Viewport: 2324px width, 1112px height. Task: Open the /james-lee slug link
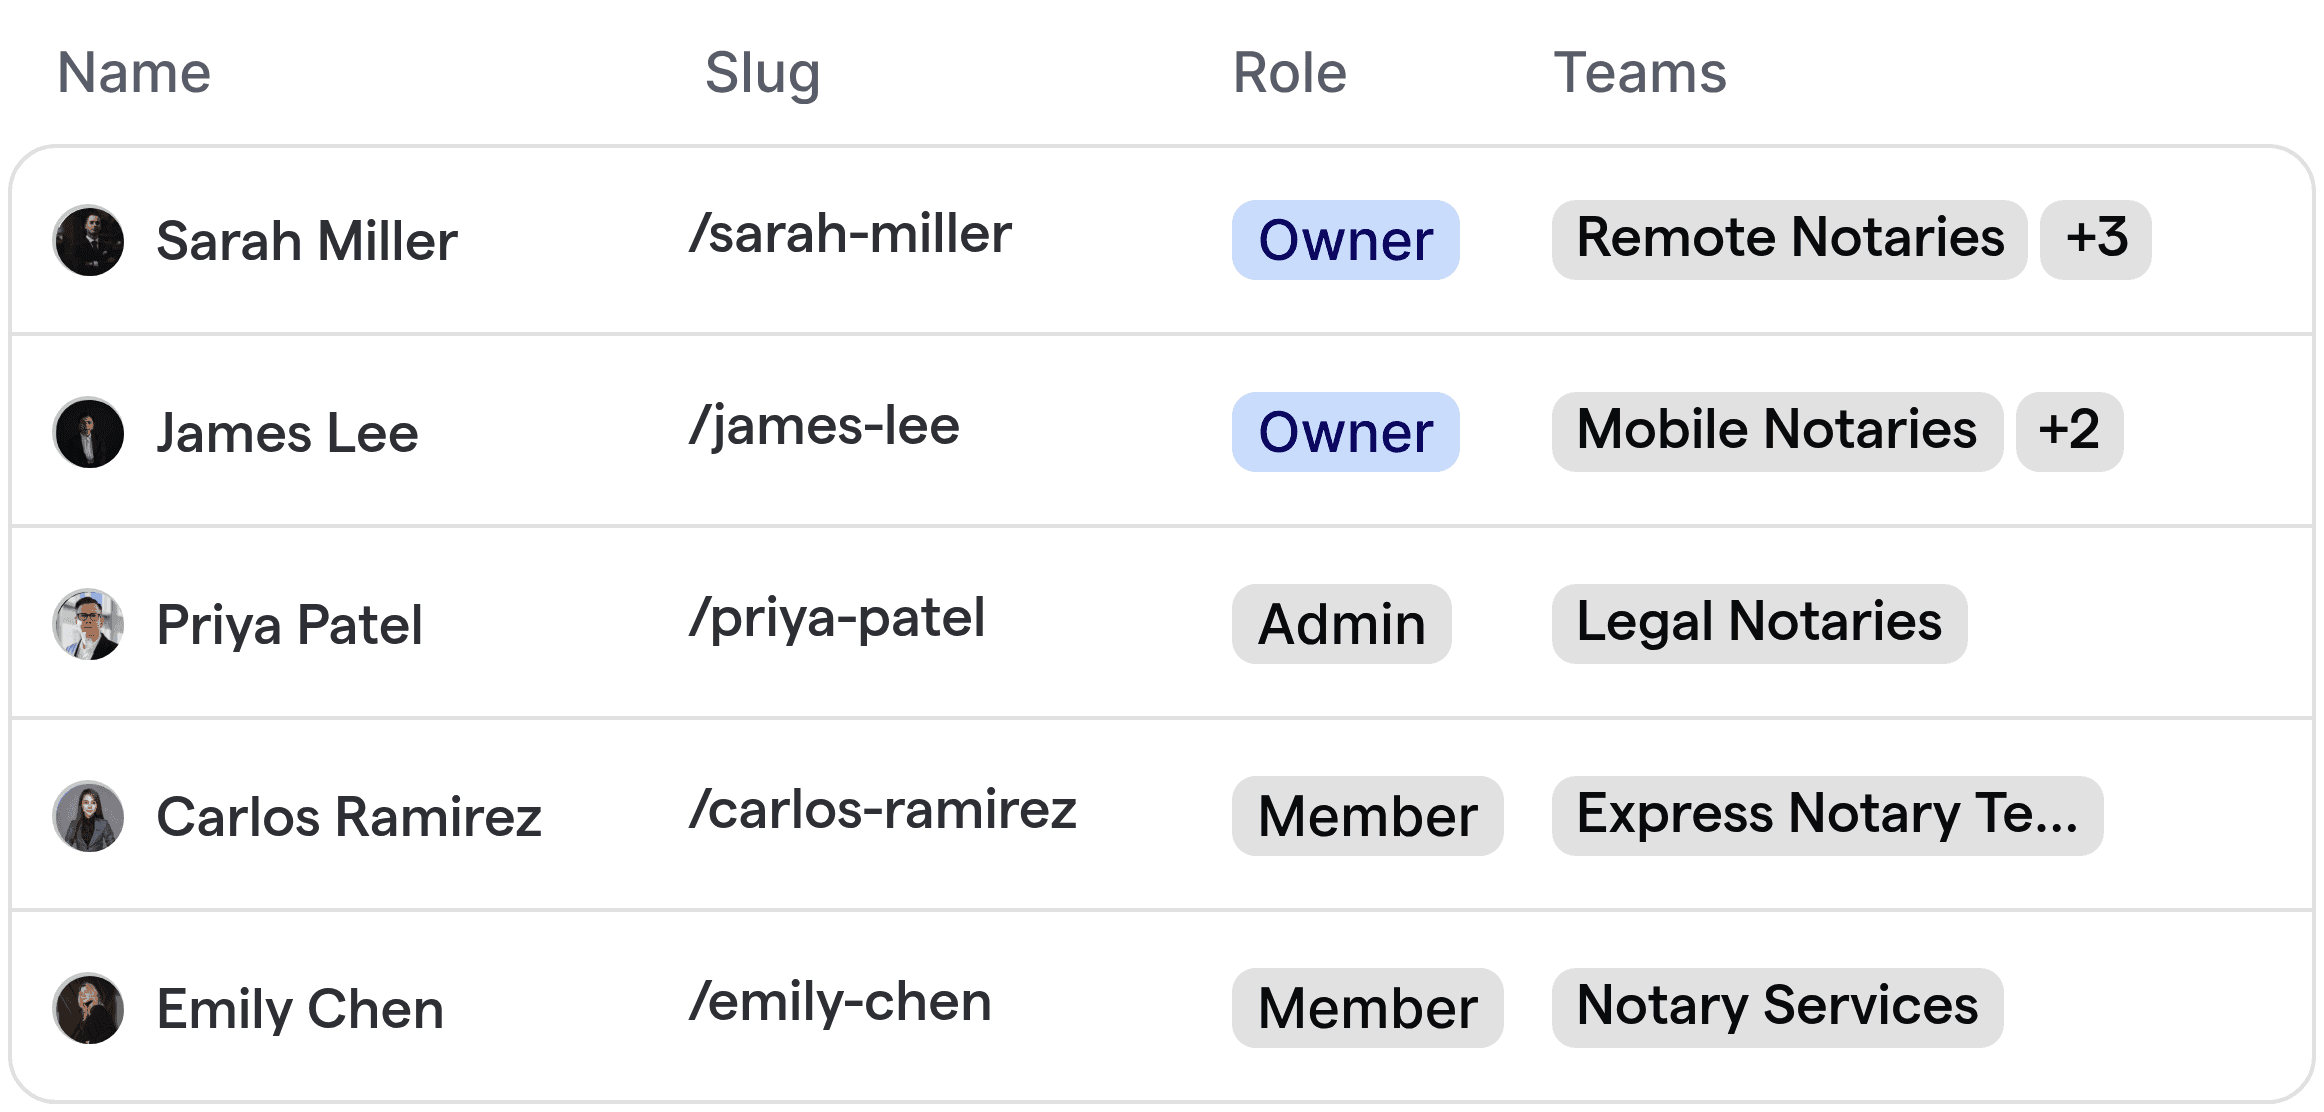(826, 426)
